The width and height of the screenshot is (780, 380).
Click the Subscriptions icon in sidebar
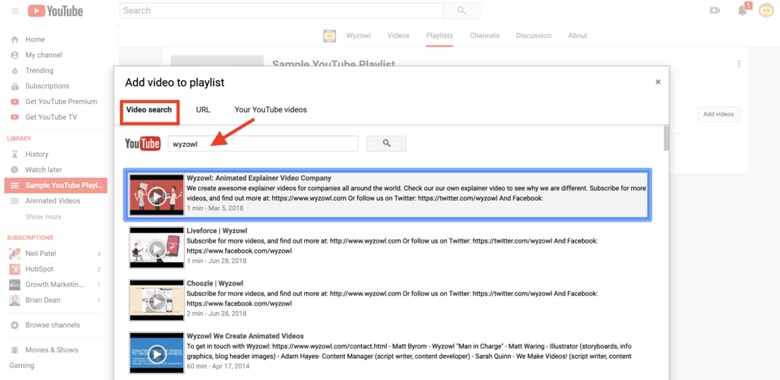click(15, 86)
